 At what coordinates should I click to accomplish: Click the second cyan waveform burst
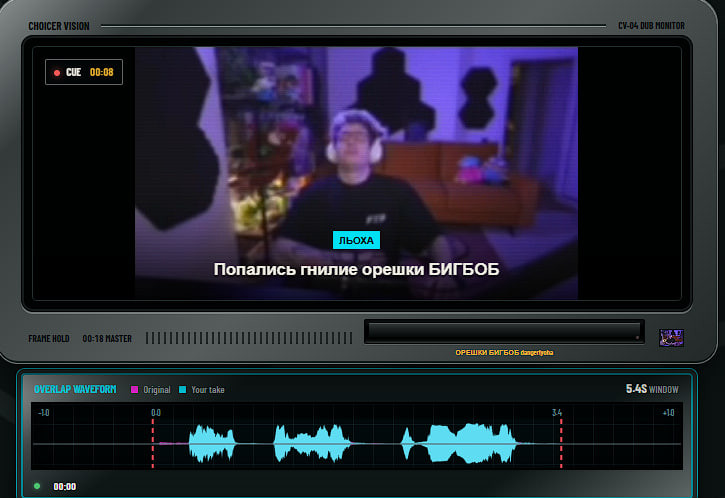coord(313,443)
